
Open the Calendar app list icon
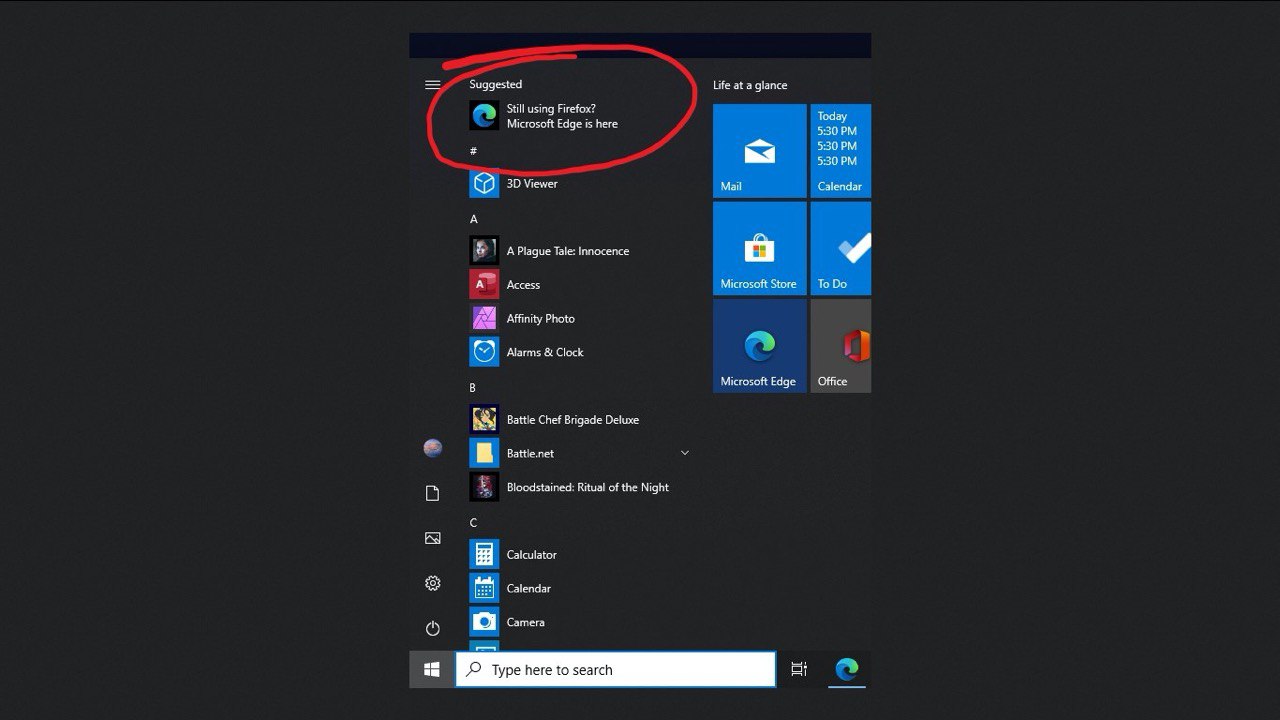point(484,588)
